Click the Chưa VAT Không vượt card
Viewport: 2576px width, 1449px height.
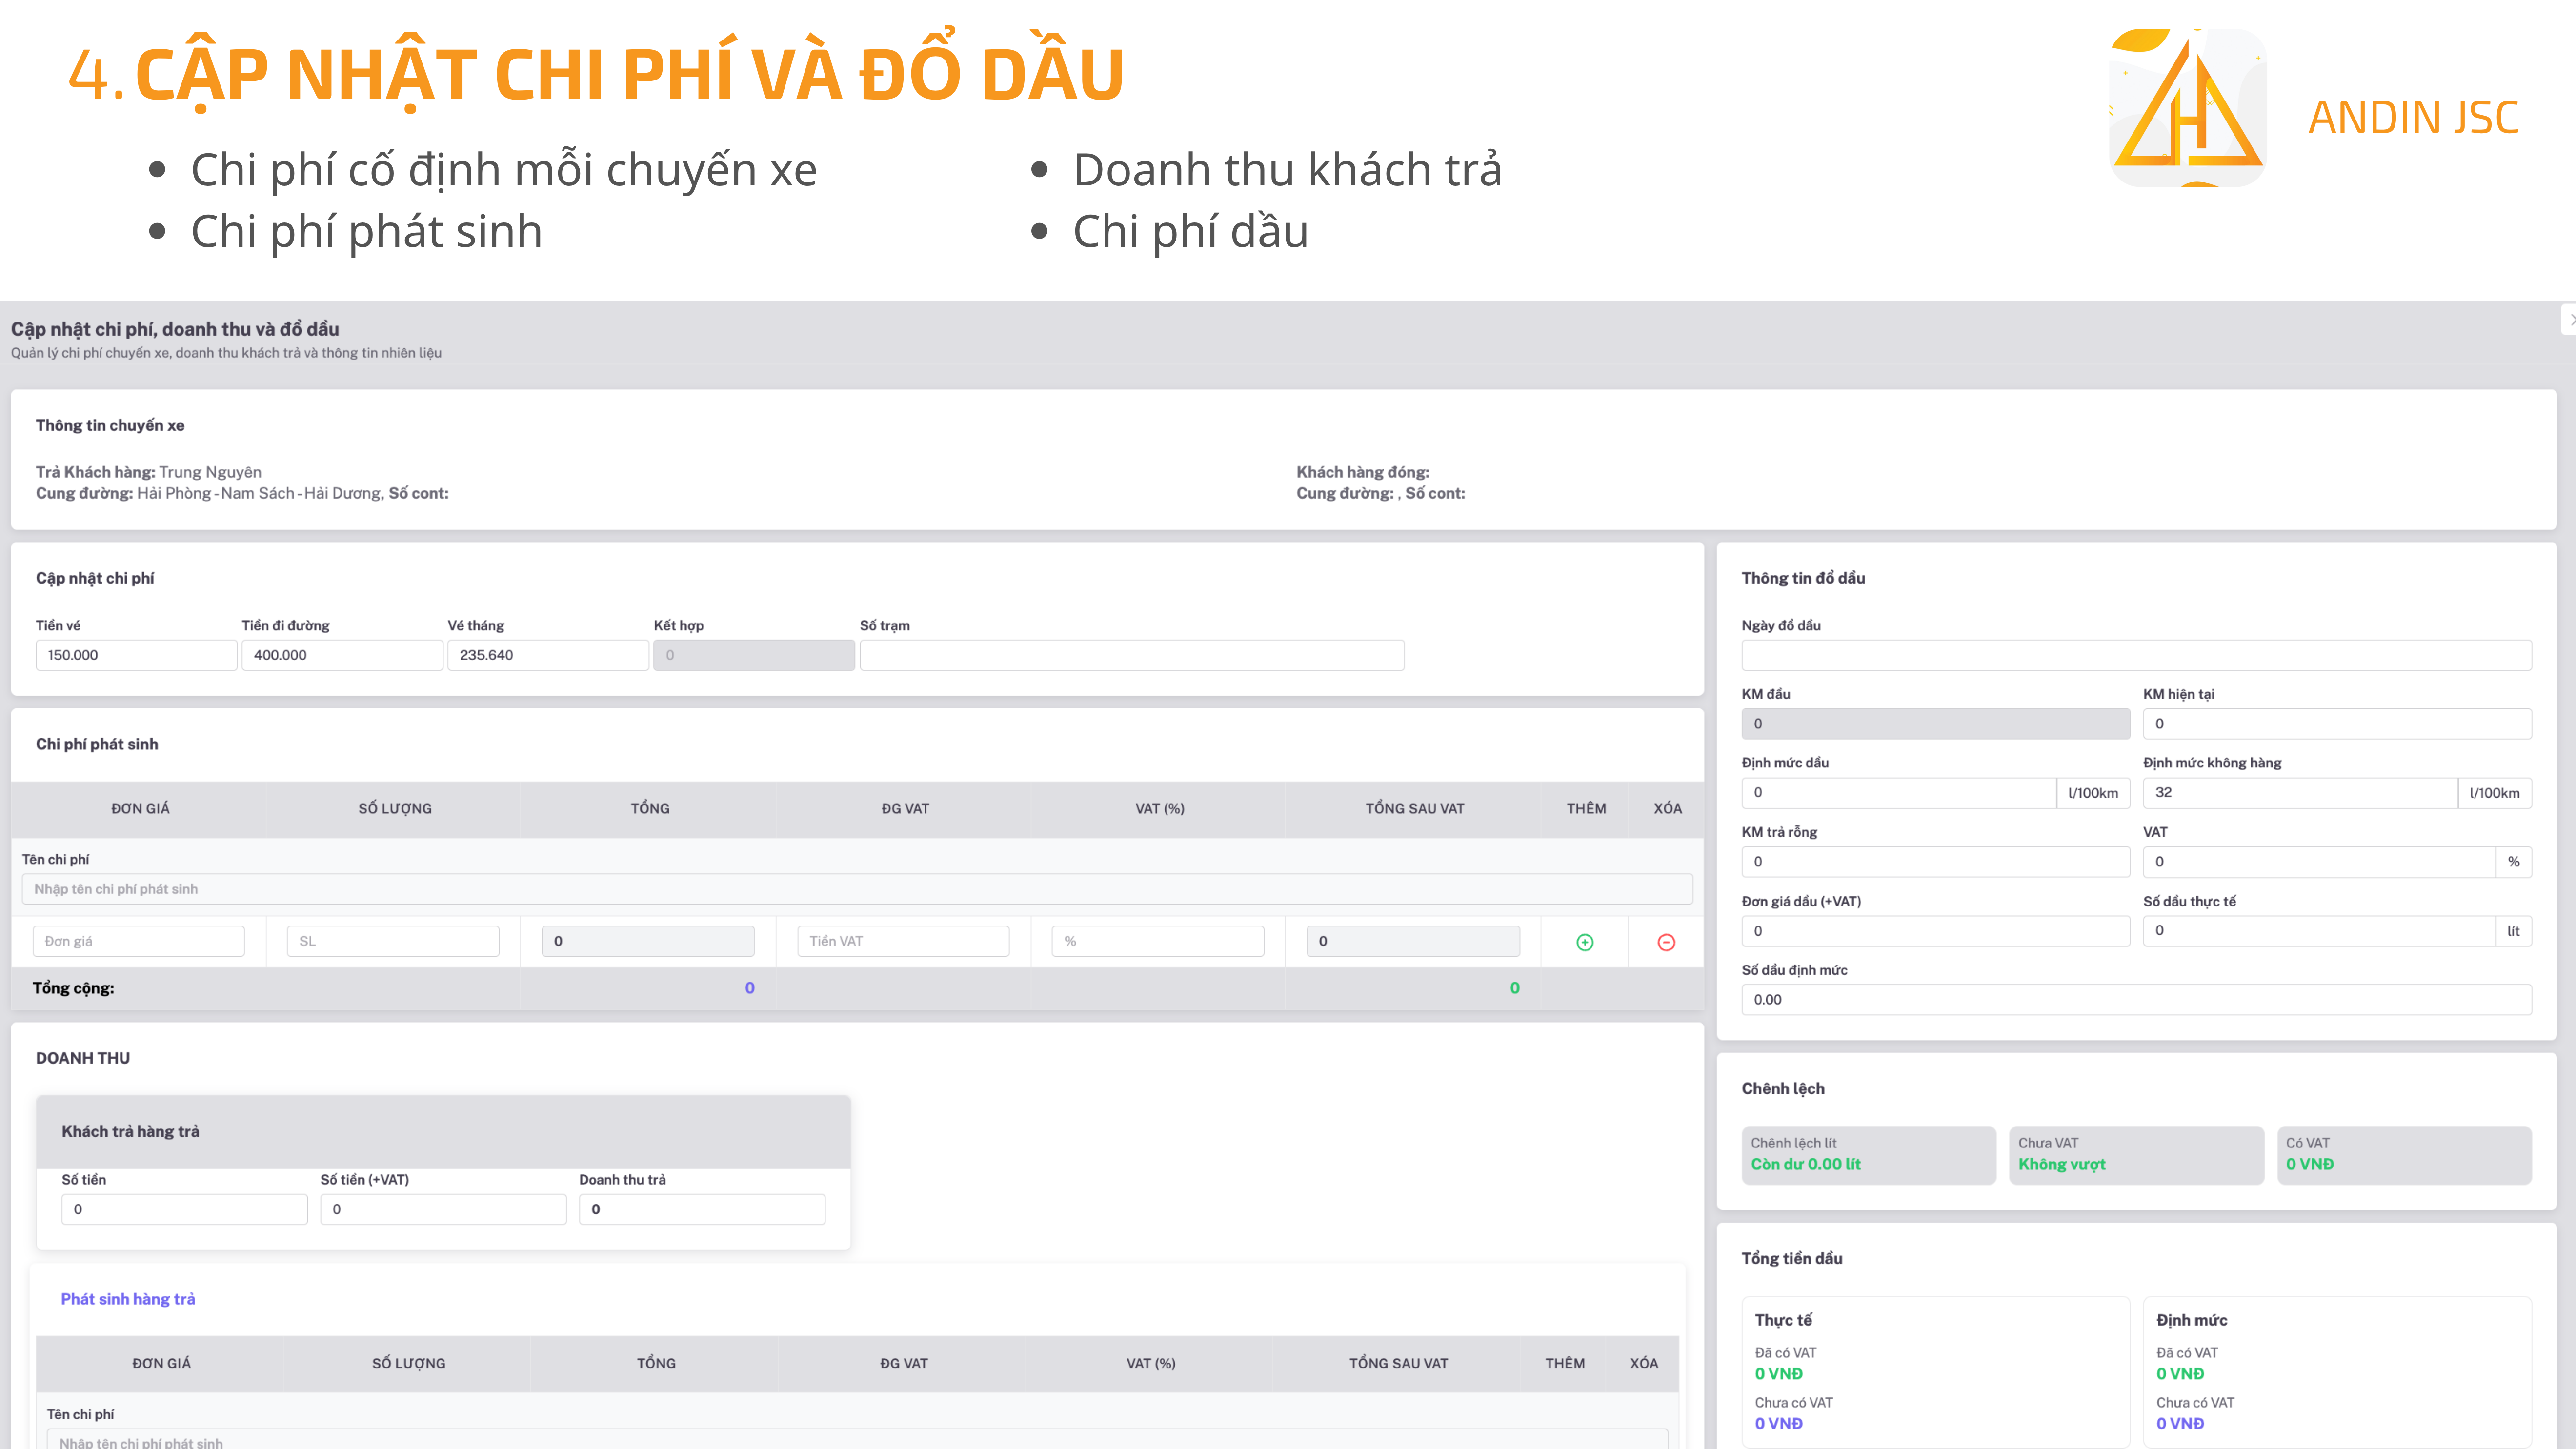[x=2136, y=1155]
